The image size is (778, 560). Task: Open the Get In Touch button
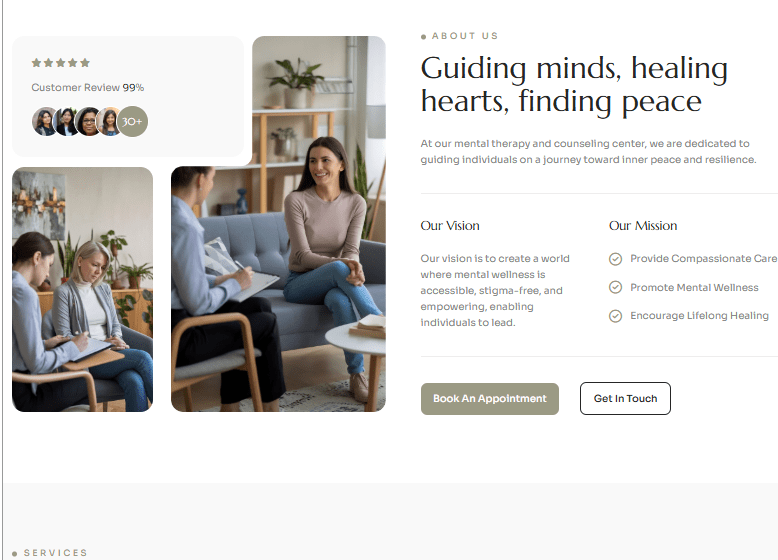625,398
